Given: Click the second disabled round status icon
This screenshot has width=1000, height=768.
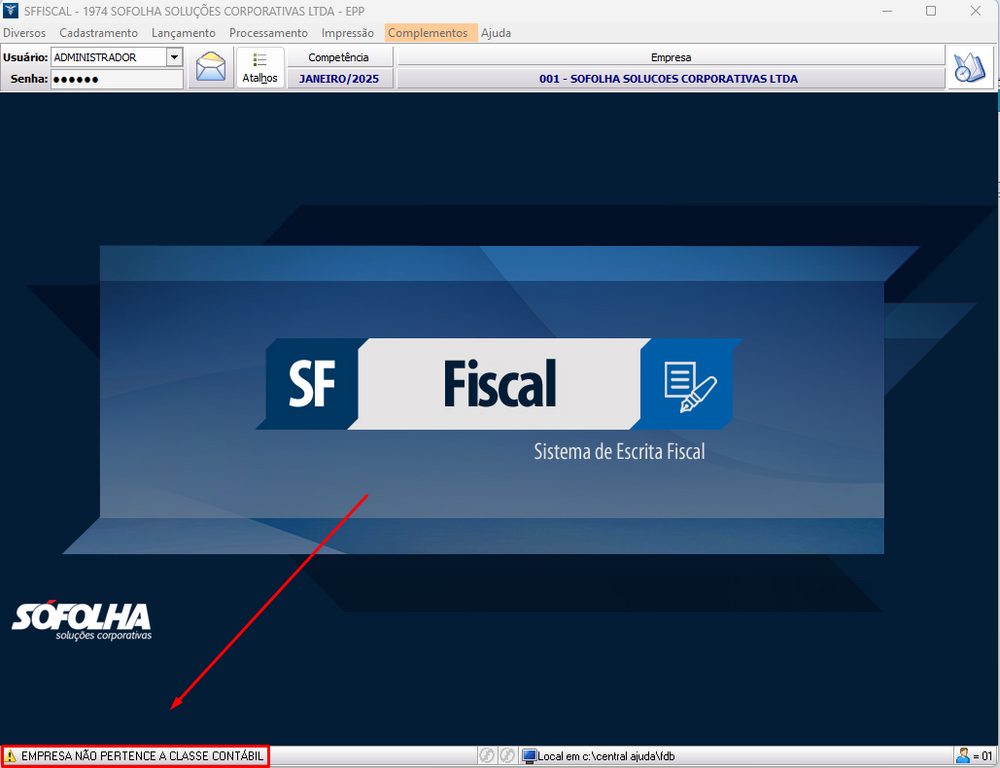Looking at the screenshot, I should point(507,757).
